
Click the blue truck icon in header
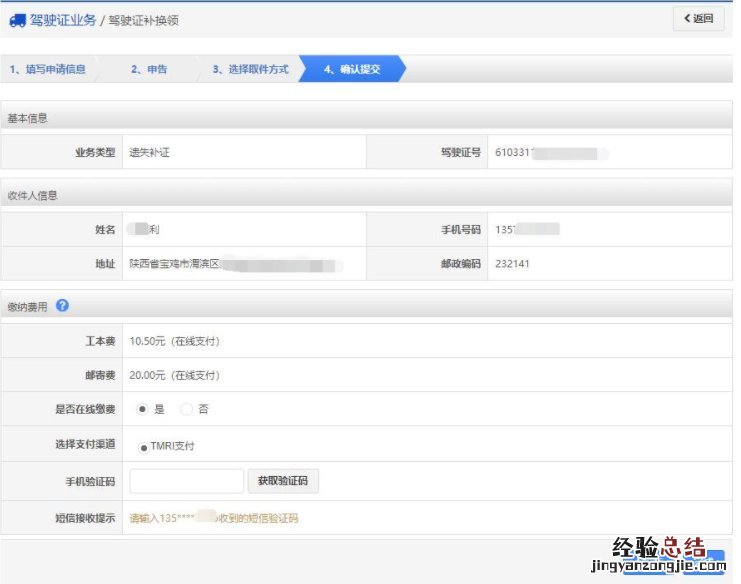click(x=17, y=20)
